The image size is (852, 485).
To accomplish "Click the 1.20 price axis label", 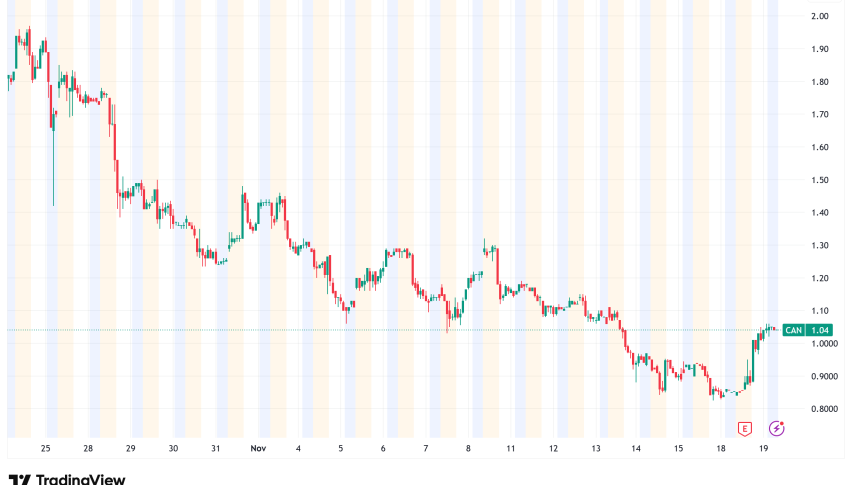I will click(x=820, y=278).
